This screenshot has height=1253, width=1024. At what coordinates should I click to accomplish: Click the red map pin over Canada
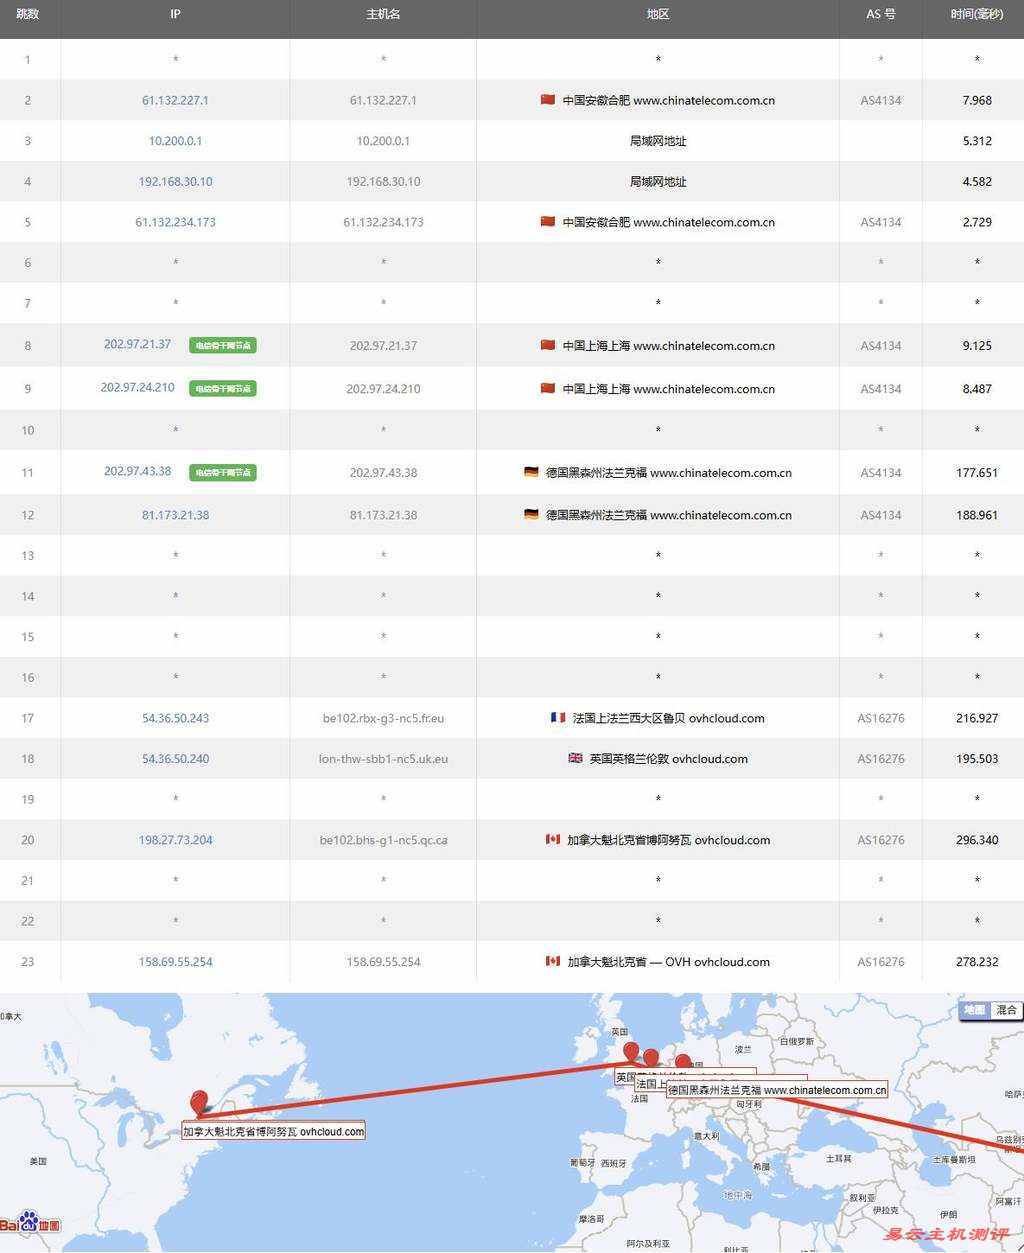(199, 1101)
